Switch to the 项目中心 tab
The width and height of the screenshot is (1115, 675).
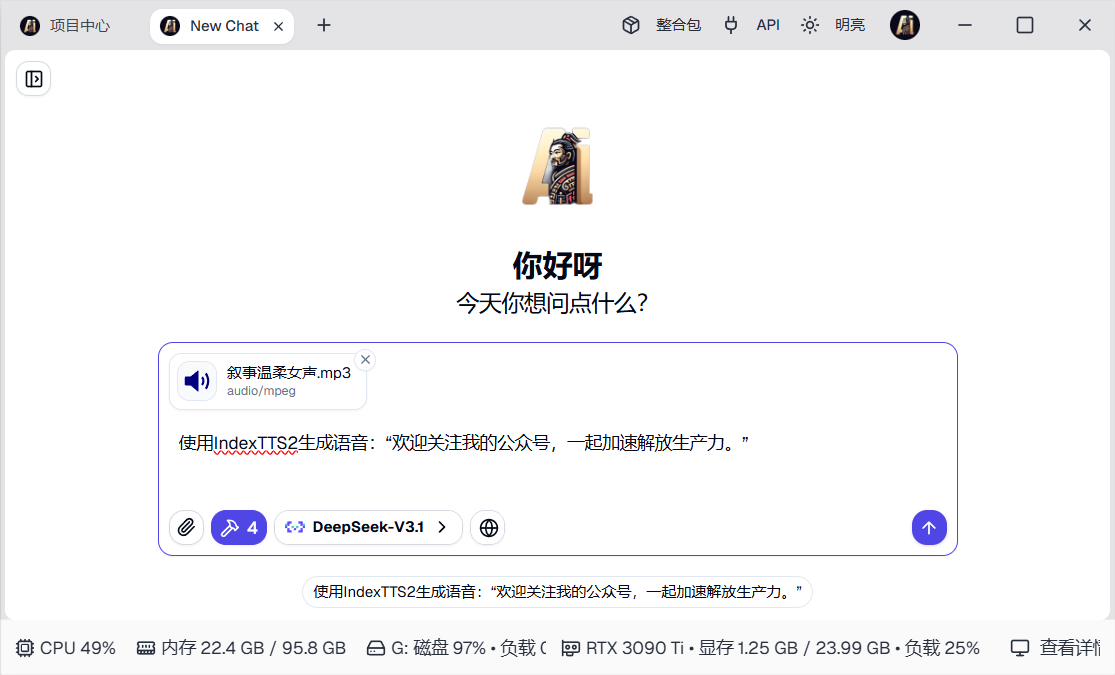[x=68, y=26]
